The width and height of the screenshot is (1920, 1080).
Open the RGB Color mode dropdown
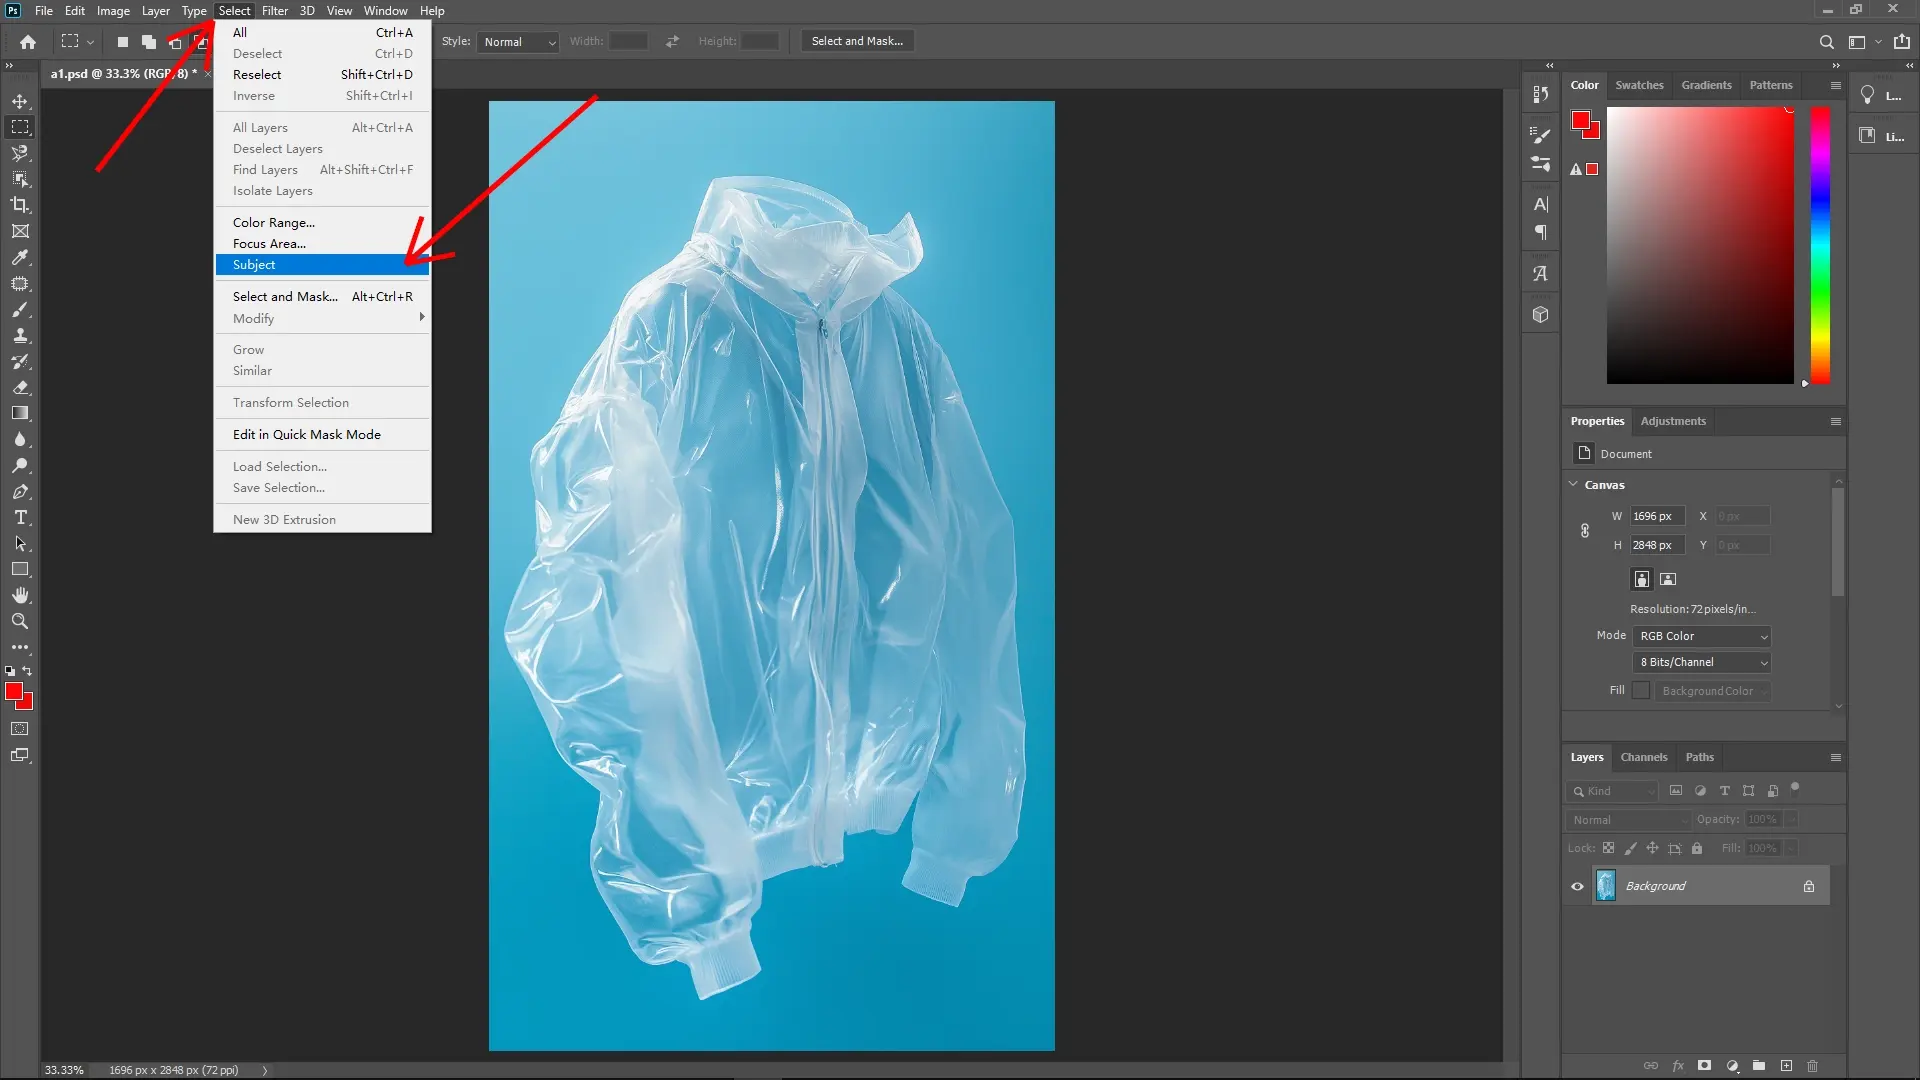click(1700, 636)
